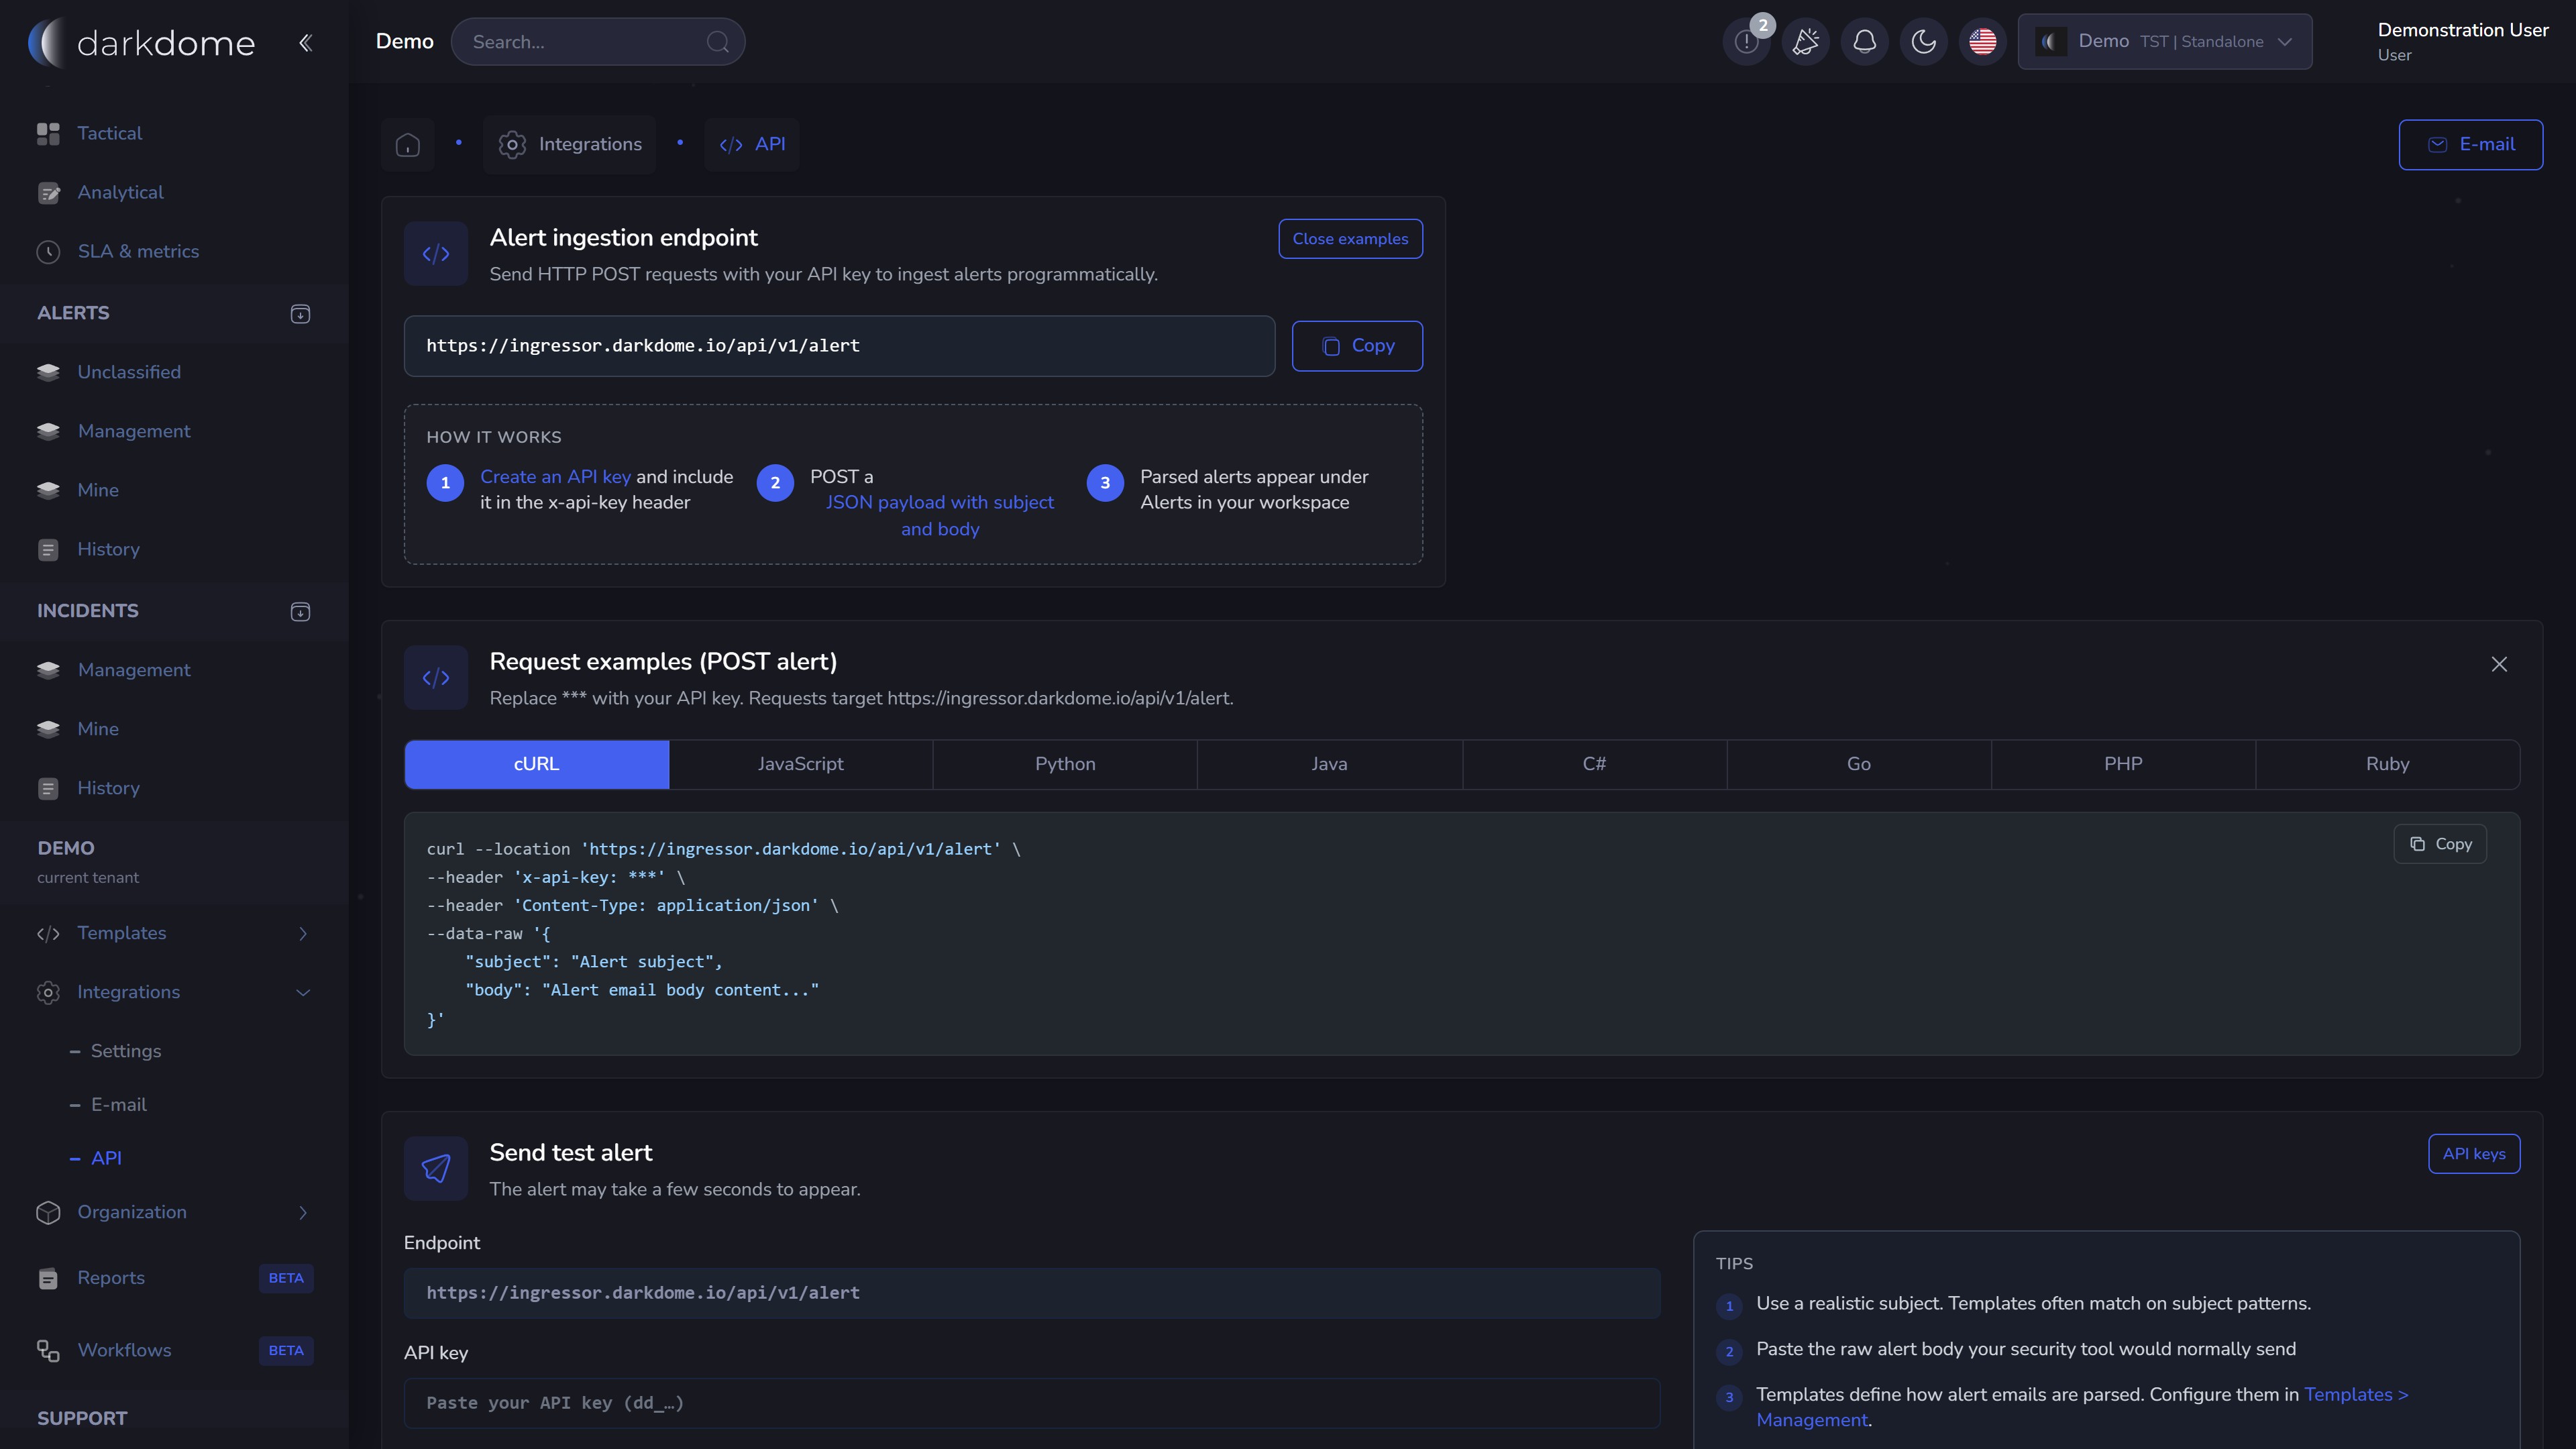The width and height of the screenshot is (2576, 1449).
Task: Open the Create an API key link
Action: [x=555, y=477]
